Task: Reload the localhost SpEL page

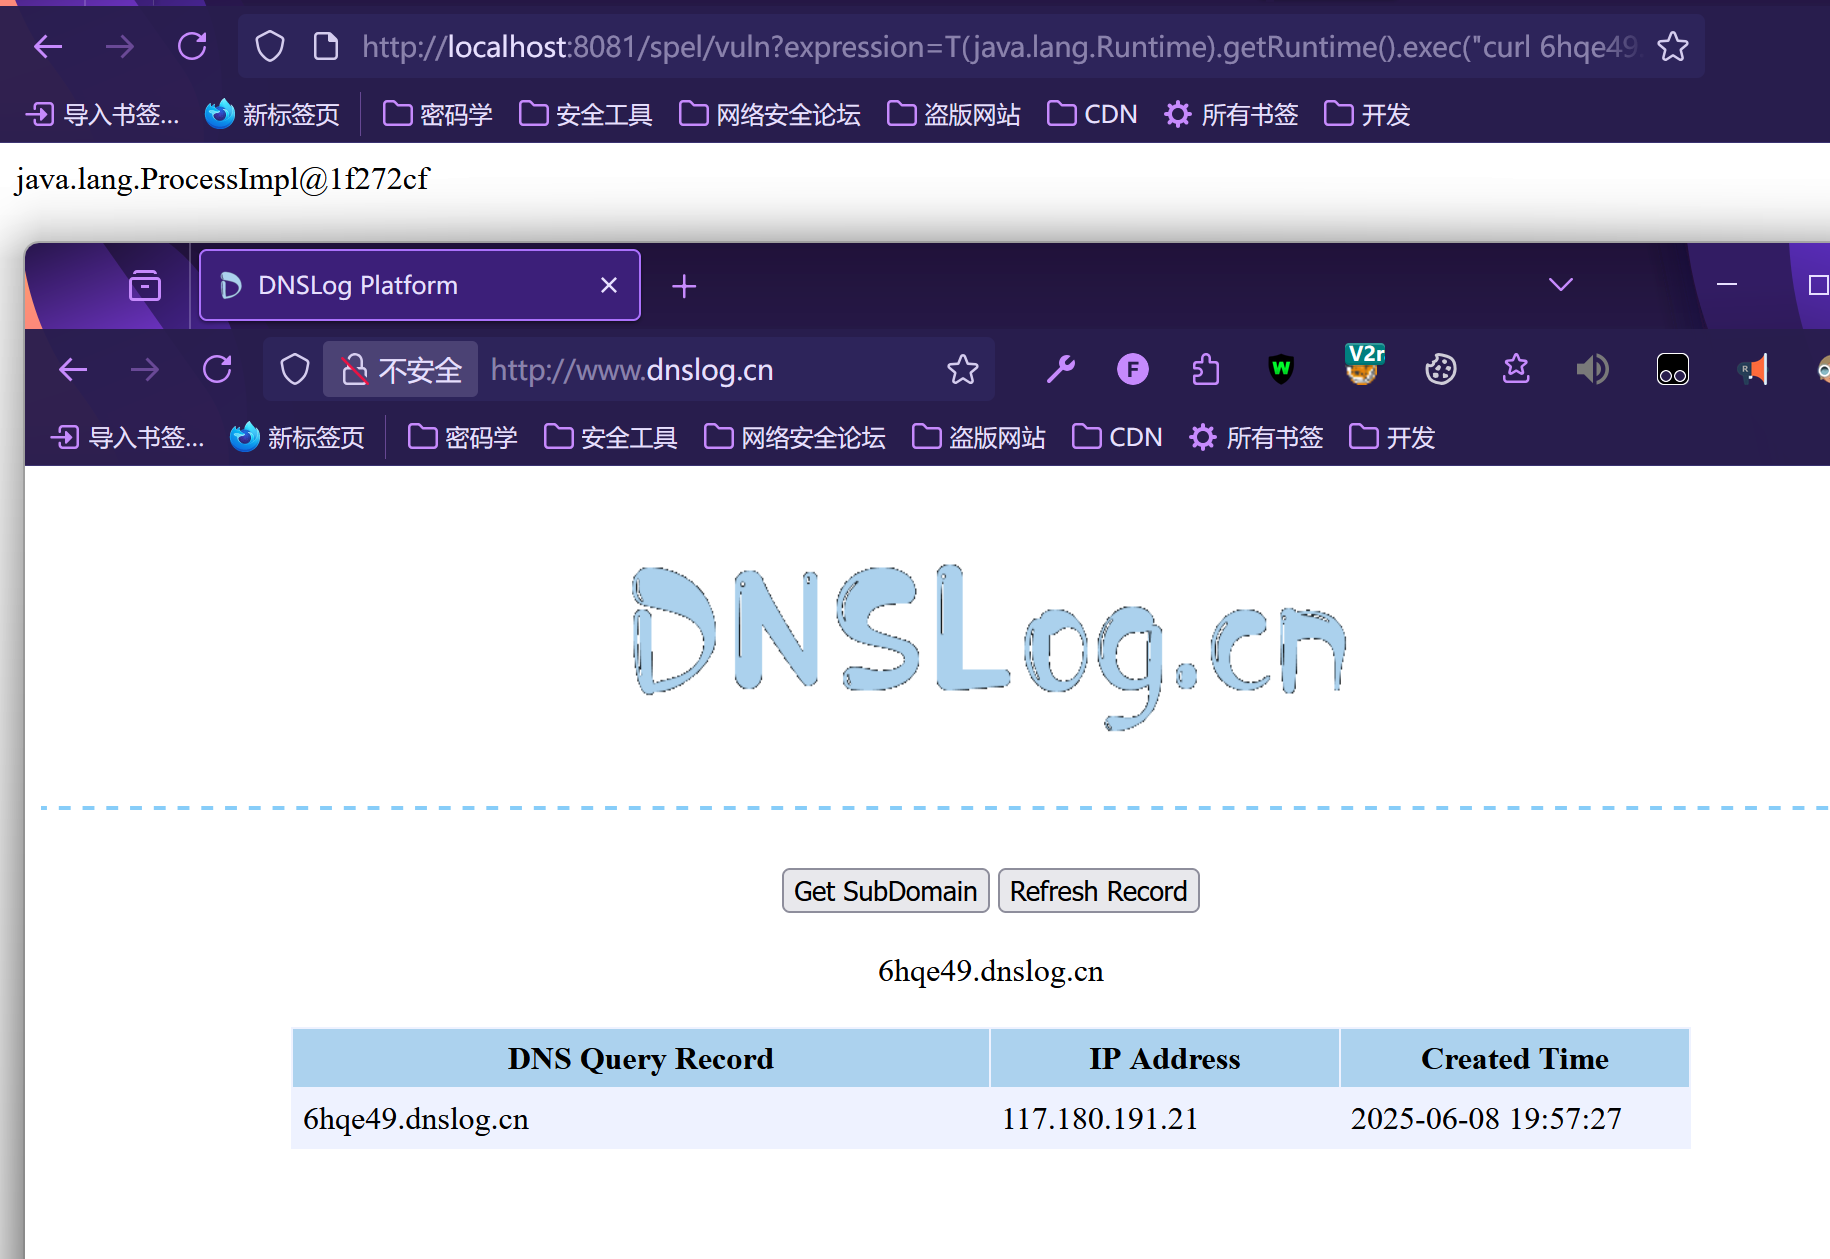Action: [192, 46]
